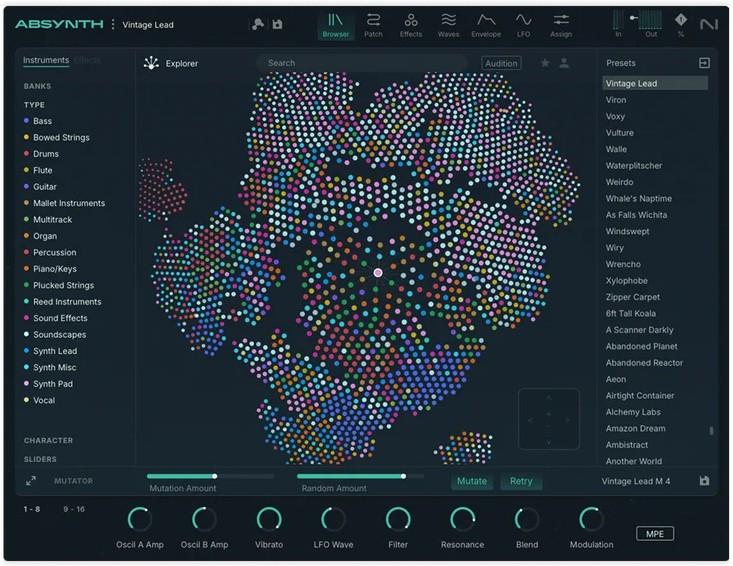Screen dimensions: 733x566
Task: Toggle the user presets filter icon
Action: click(564, 63)
